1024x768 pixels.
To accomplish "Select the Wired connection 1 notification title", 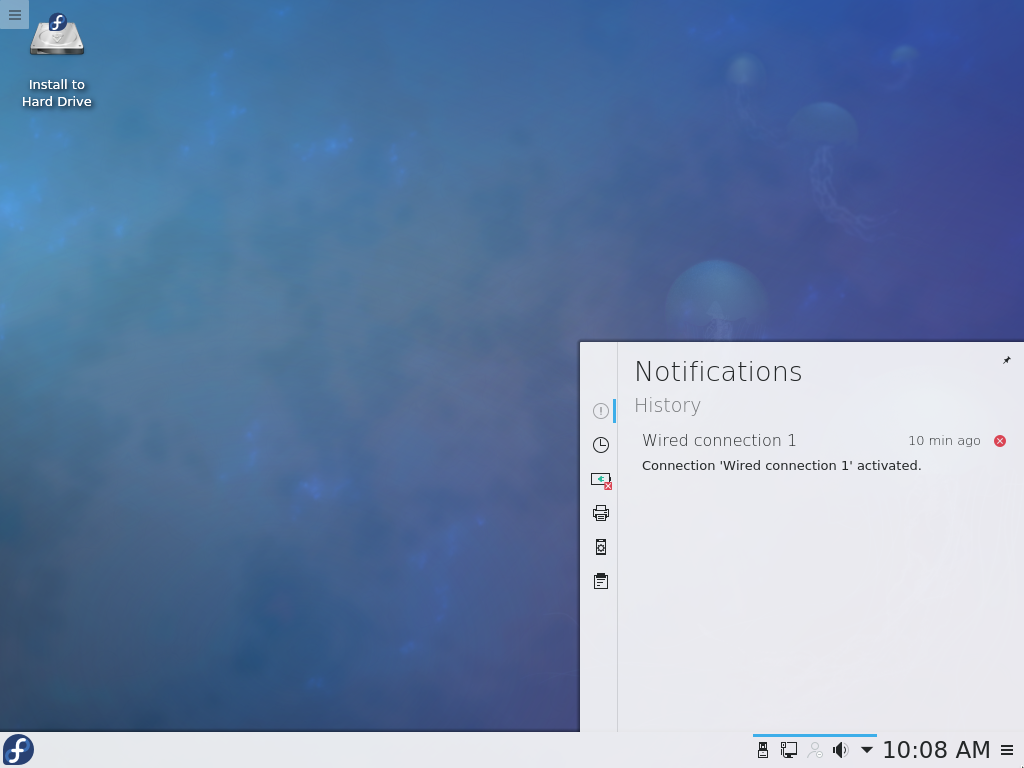I will click(x=719, y=440).
